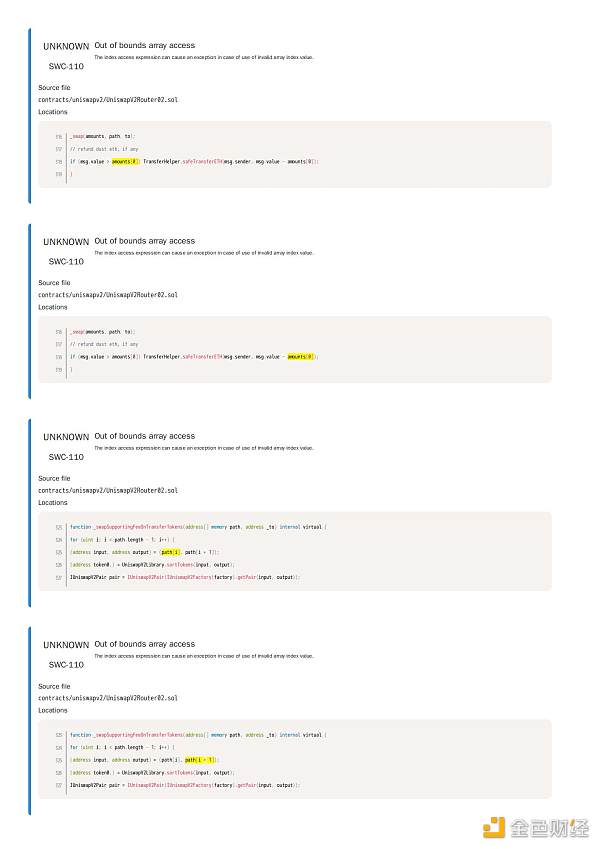
Task: Click the function _swapSupportingFeeOnTransferTokens line in the last block
Action: 198,735
